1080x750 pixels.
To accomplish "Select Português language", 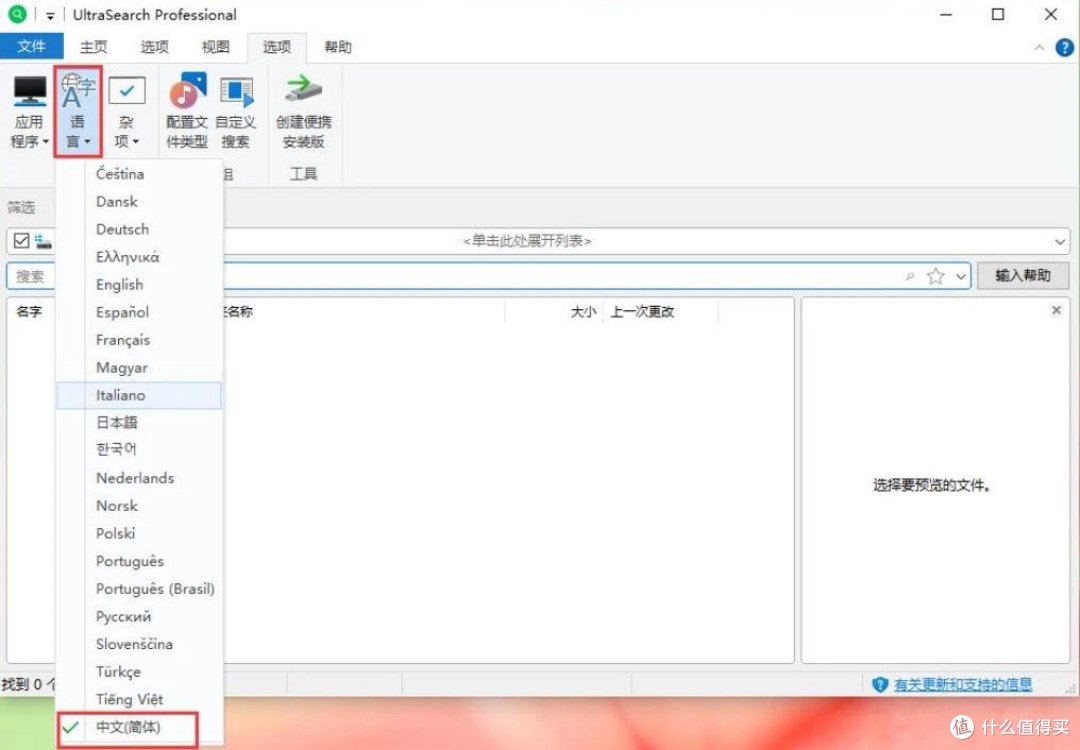I will click(139, 561).
